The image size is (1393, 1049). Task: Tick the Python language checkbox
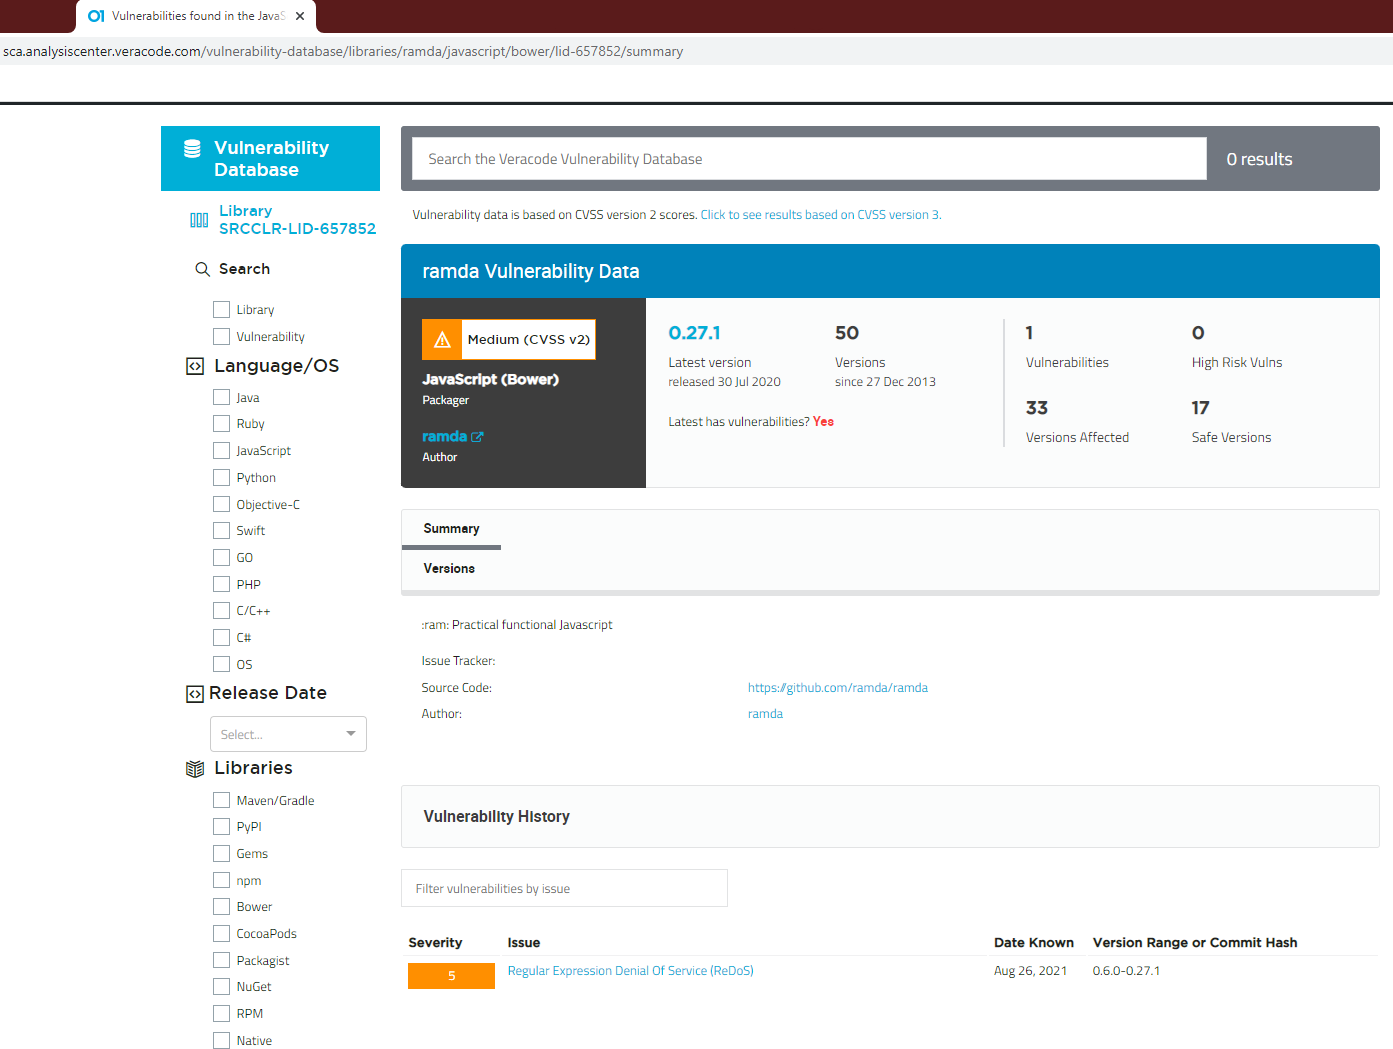[222, 477]
